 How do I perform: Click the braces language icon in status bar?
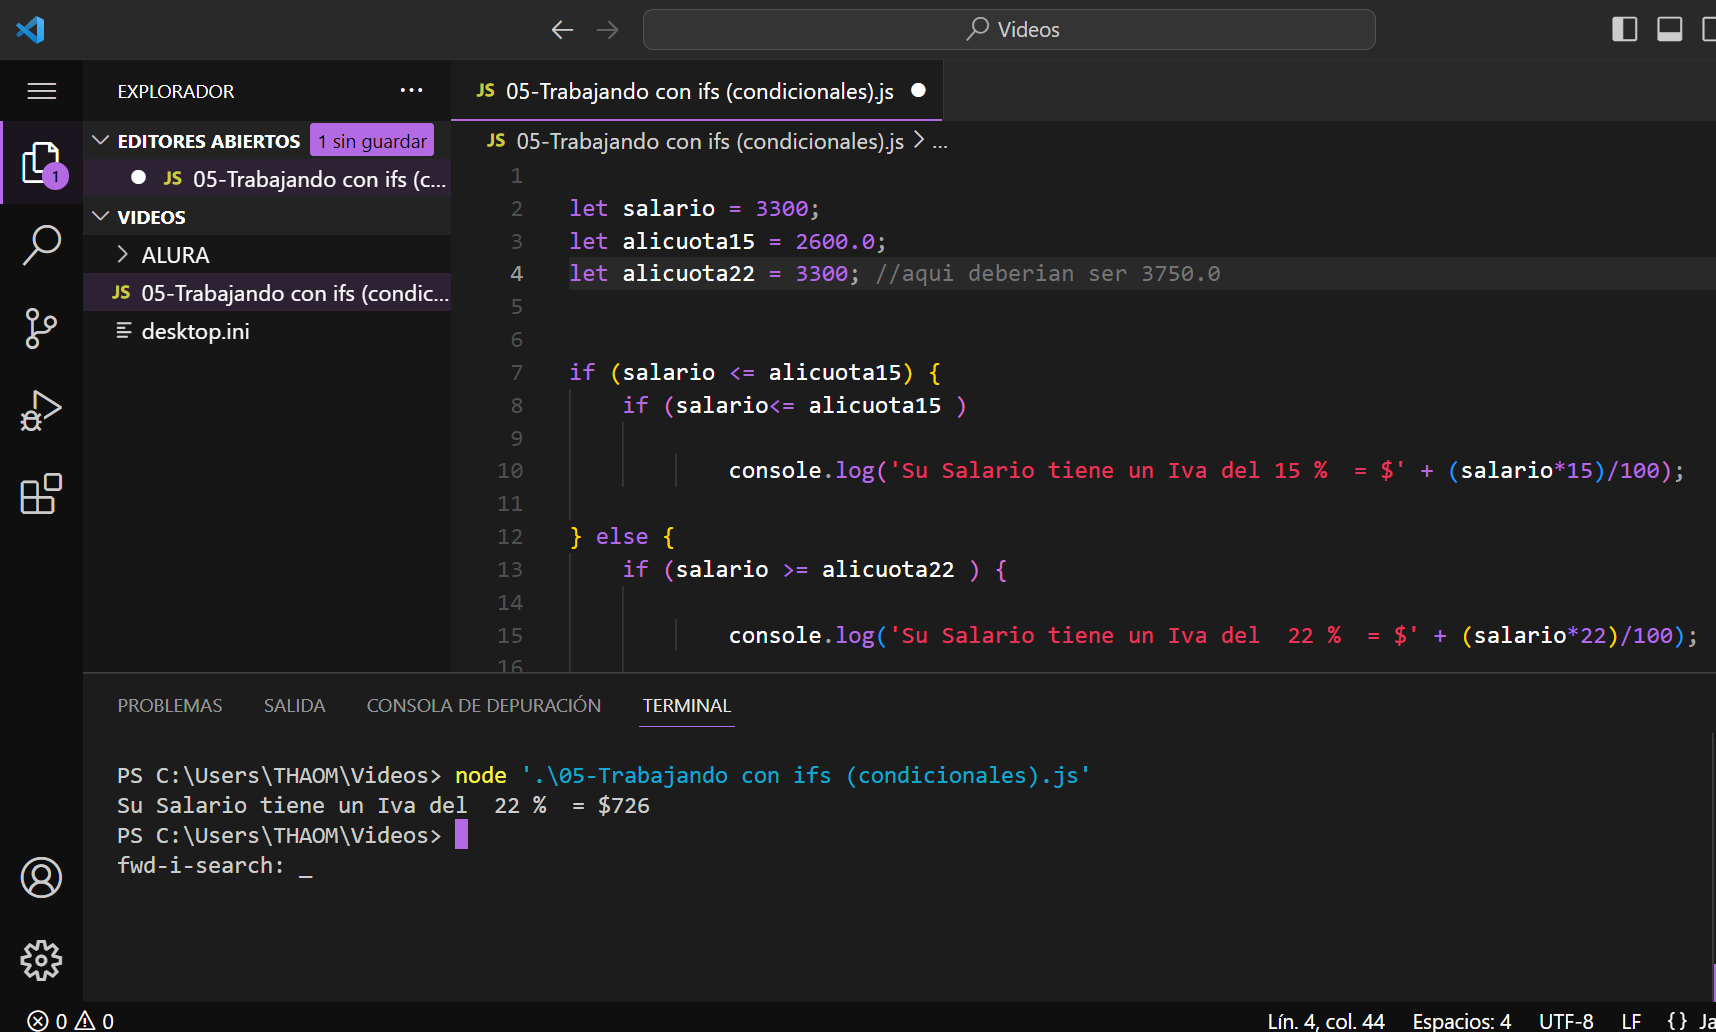(x=1677, y=1020)
